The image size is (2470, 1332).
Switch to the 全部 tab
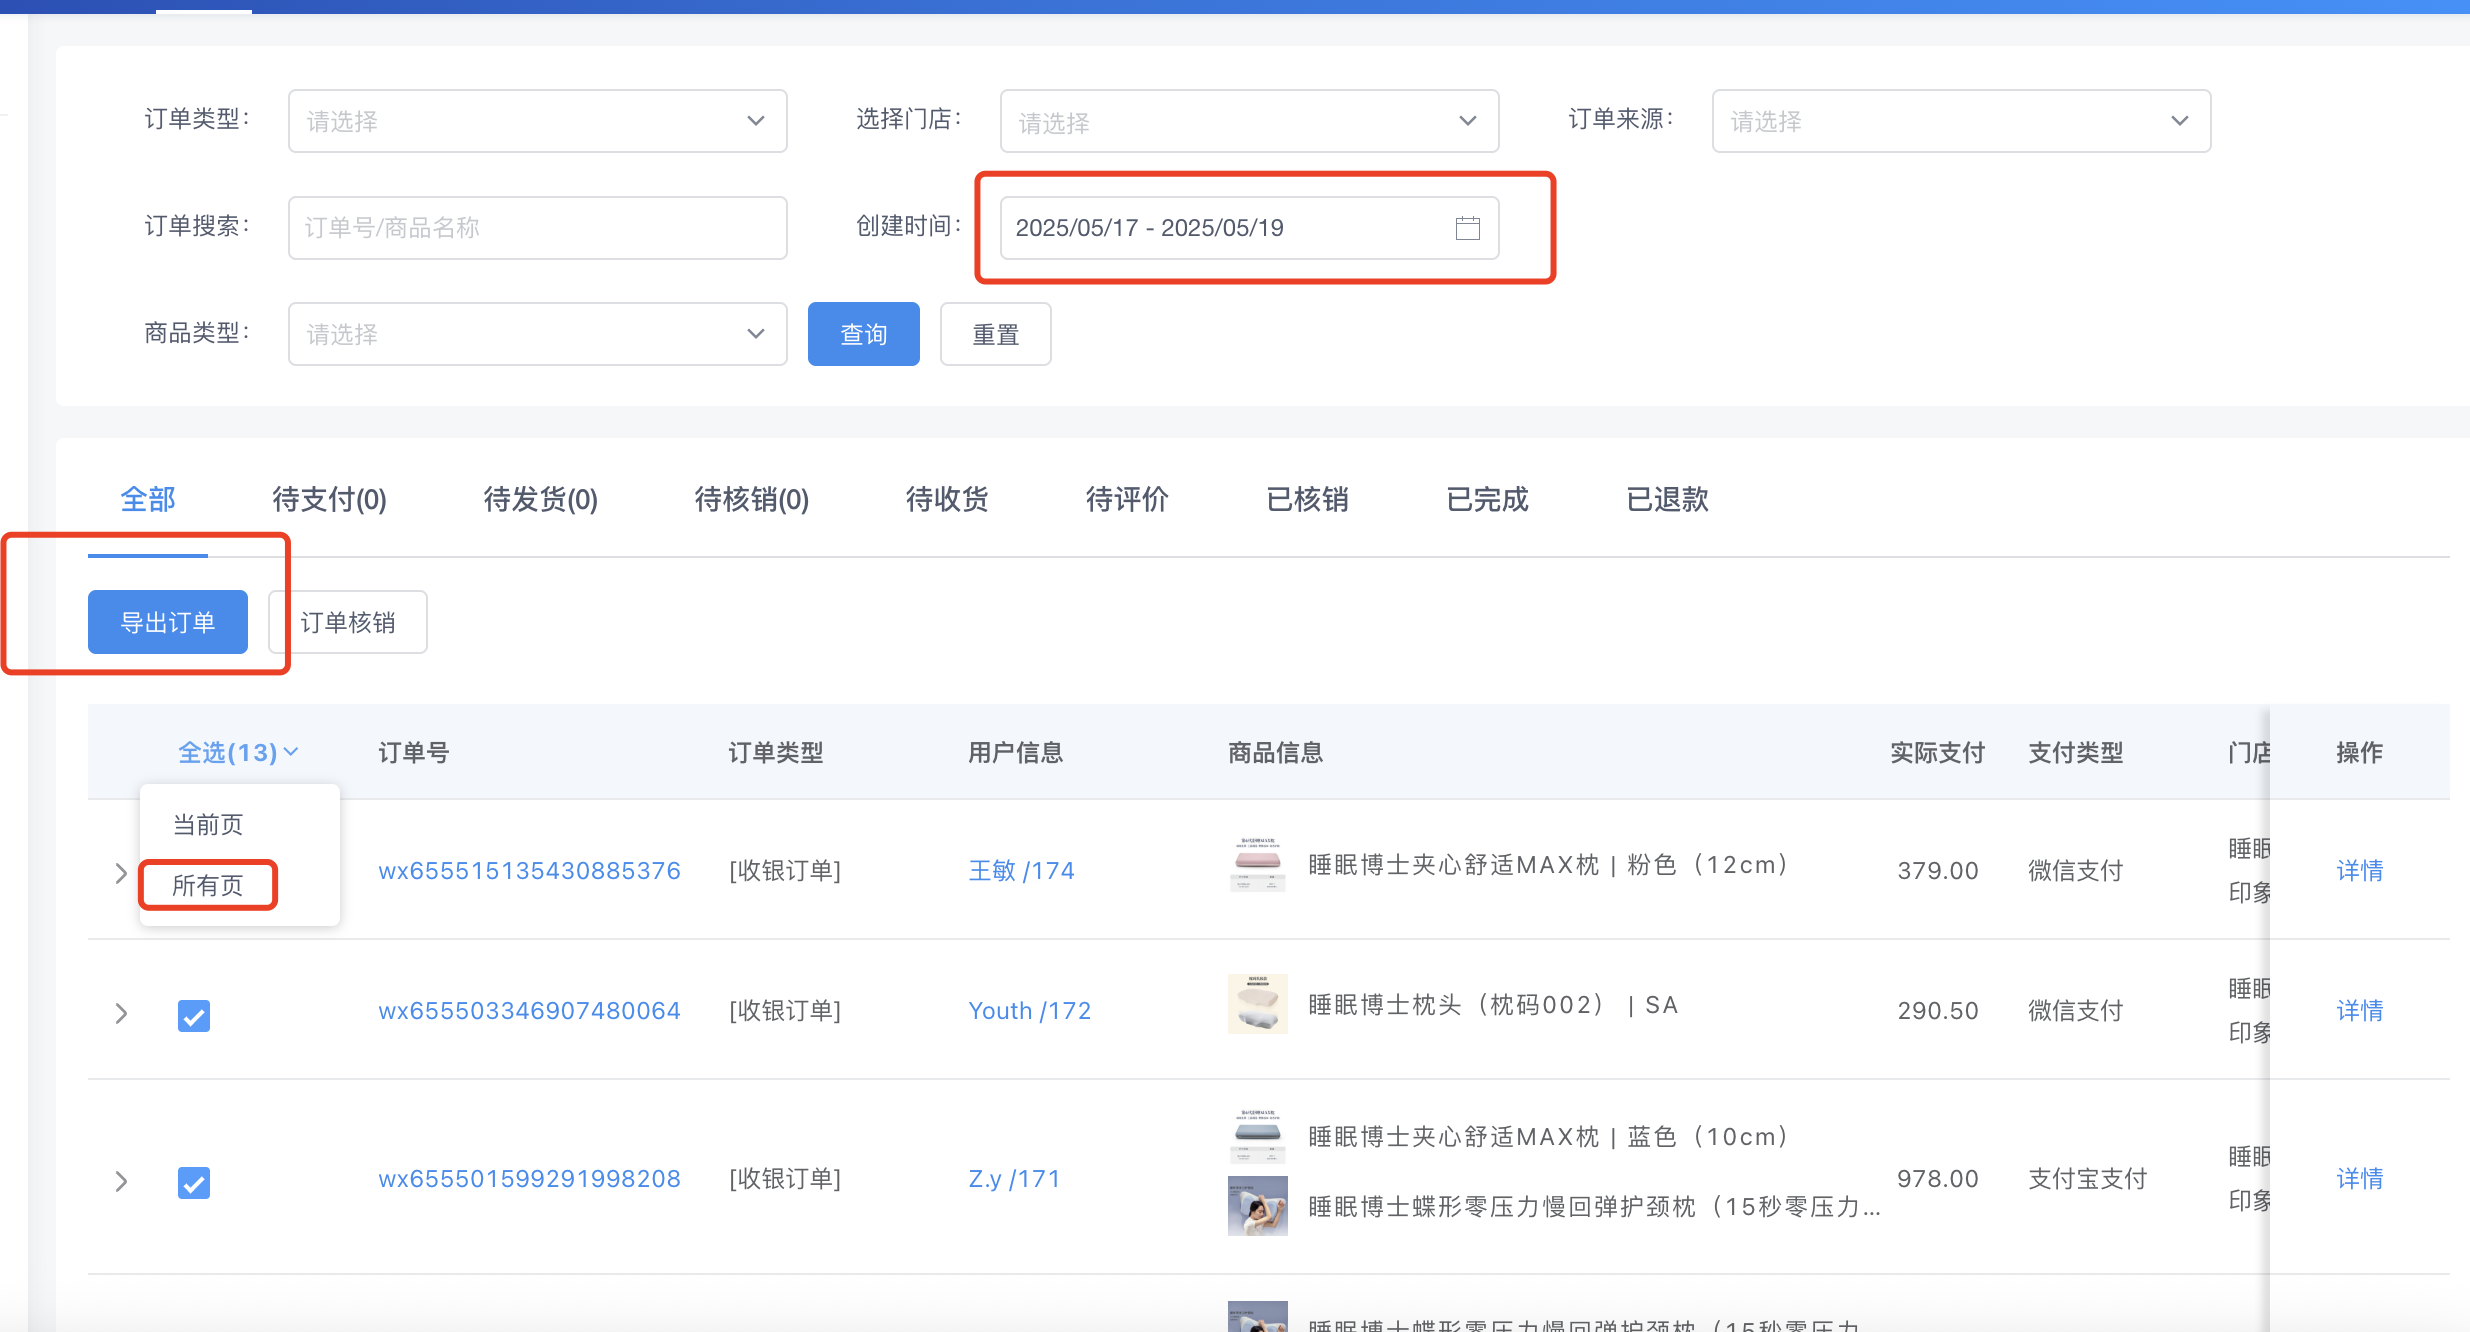(x=148, y=499)
